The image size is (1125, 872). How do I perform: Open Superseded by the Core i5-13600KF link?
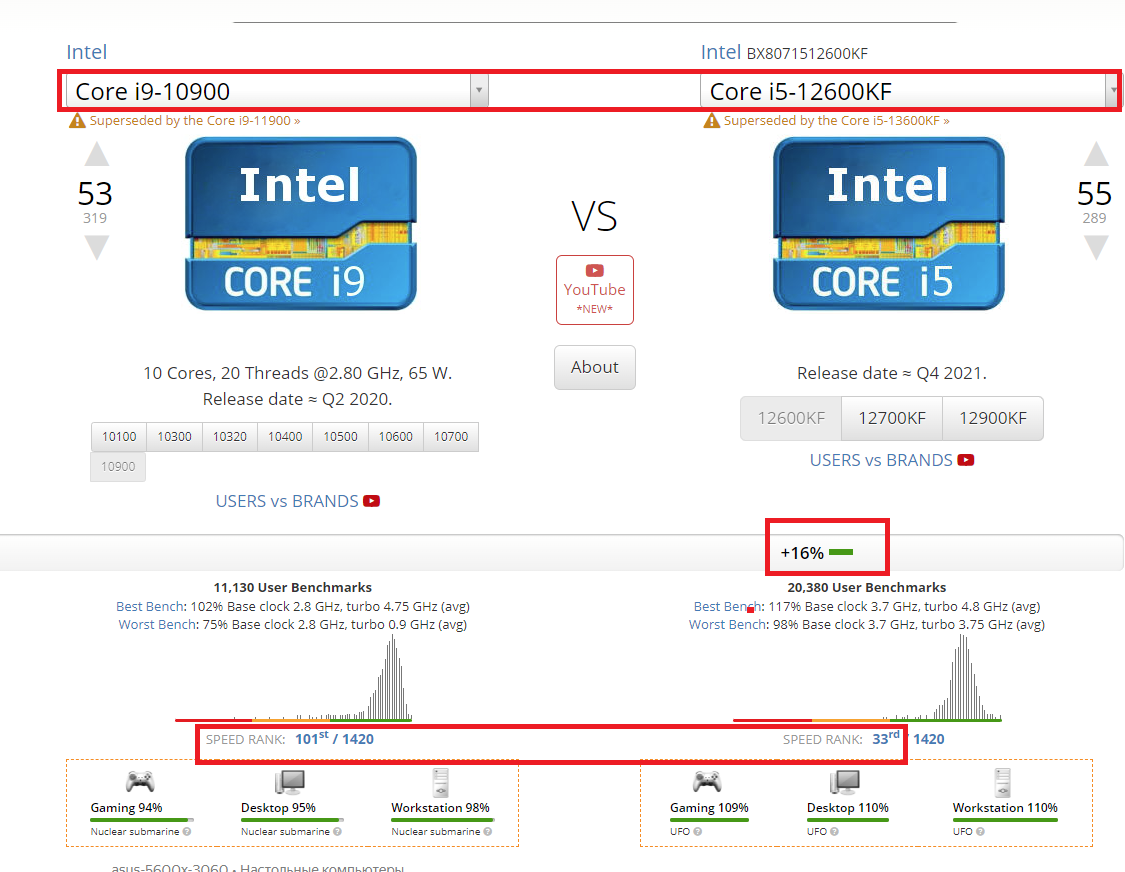pyautogui.click(x=837, y=121)
